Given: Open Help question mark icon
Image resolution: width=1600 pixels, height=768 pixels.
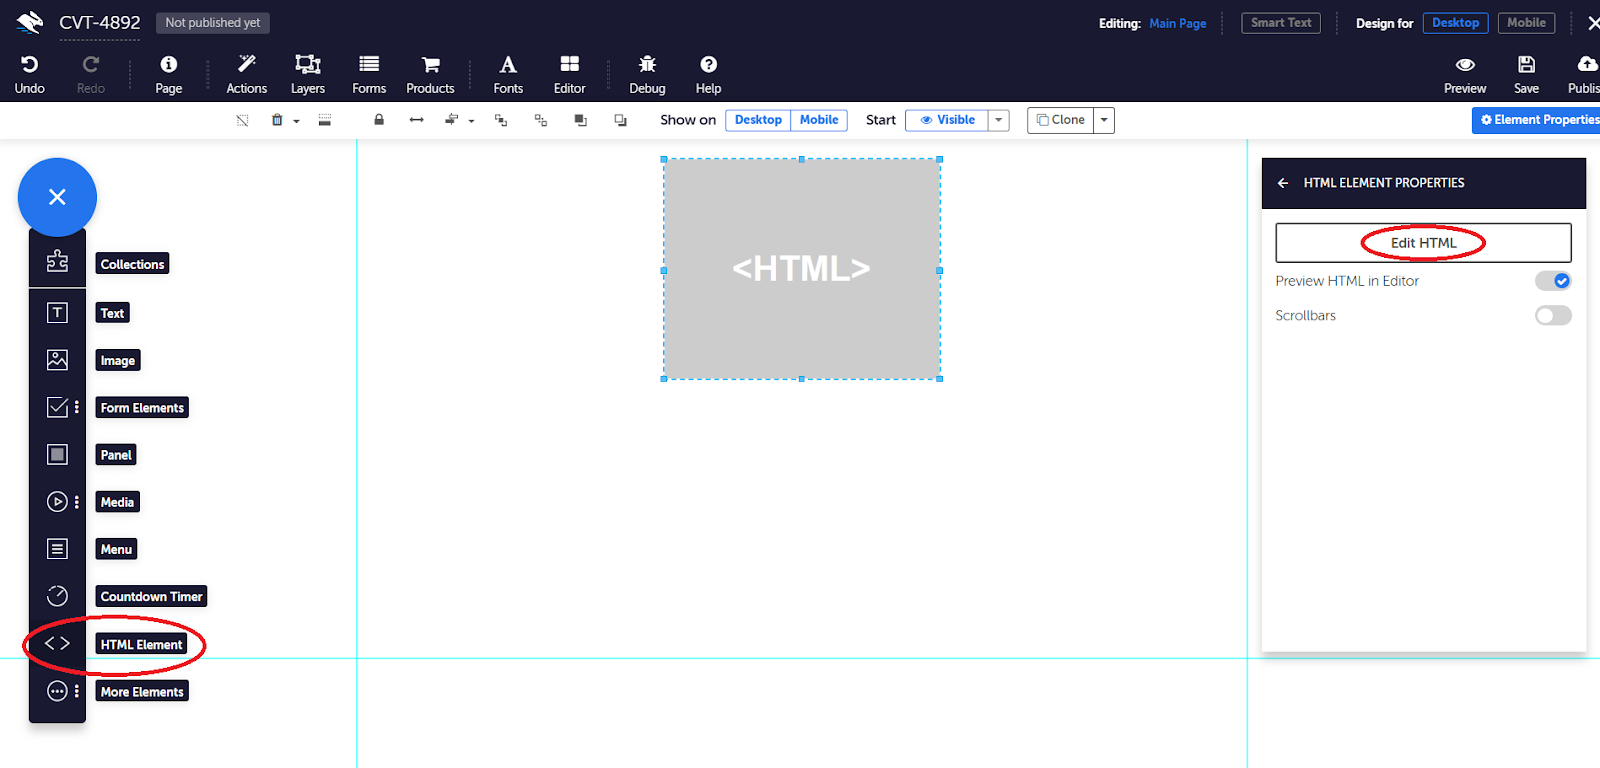Looking at the screenshot, I should pos(709,65).
